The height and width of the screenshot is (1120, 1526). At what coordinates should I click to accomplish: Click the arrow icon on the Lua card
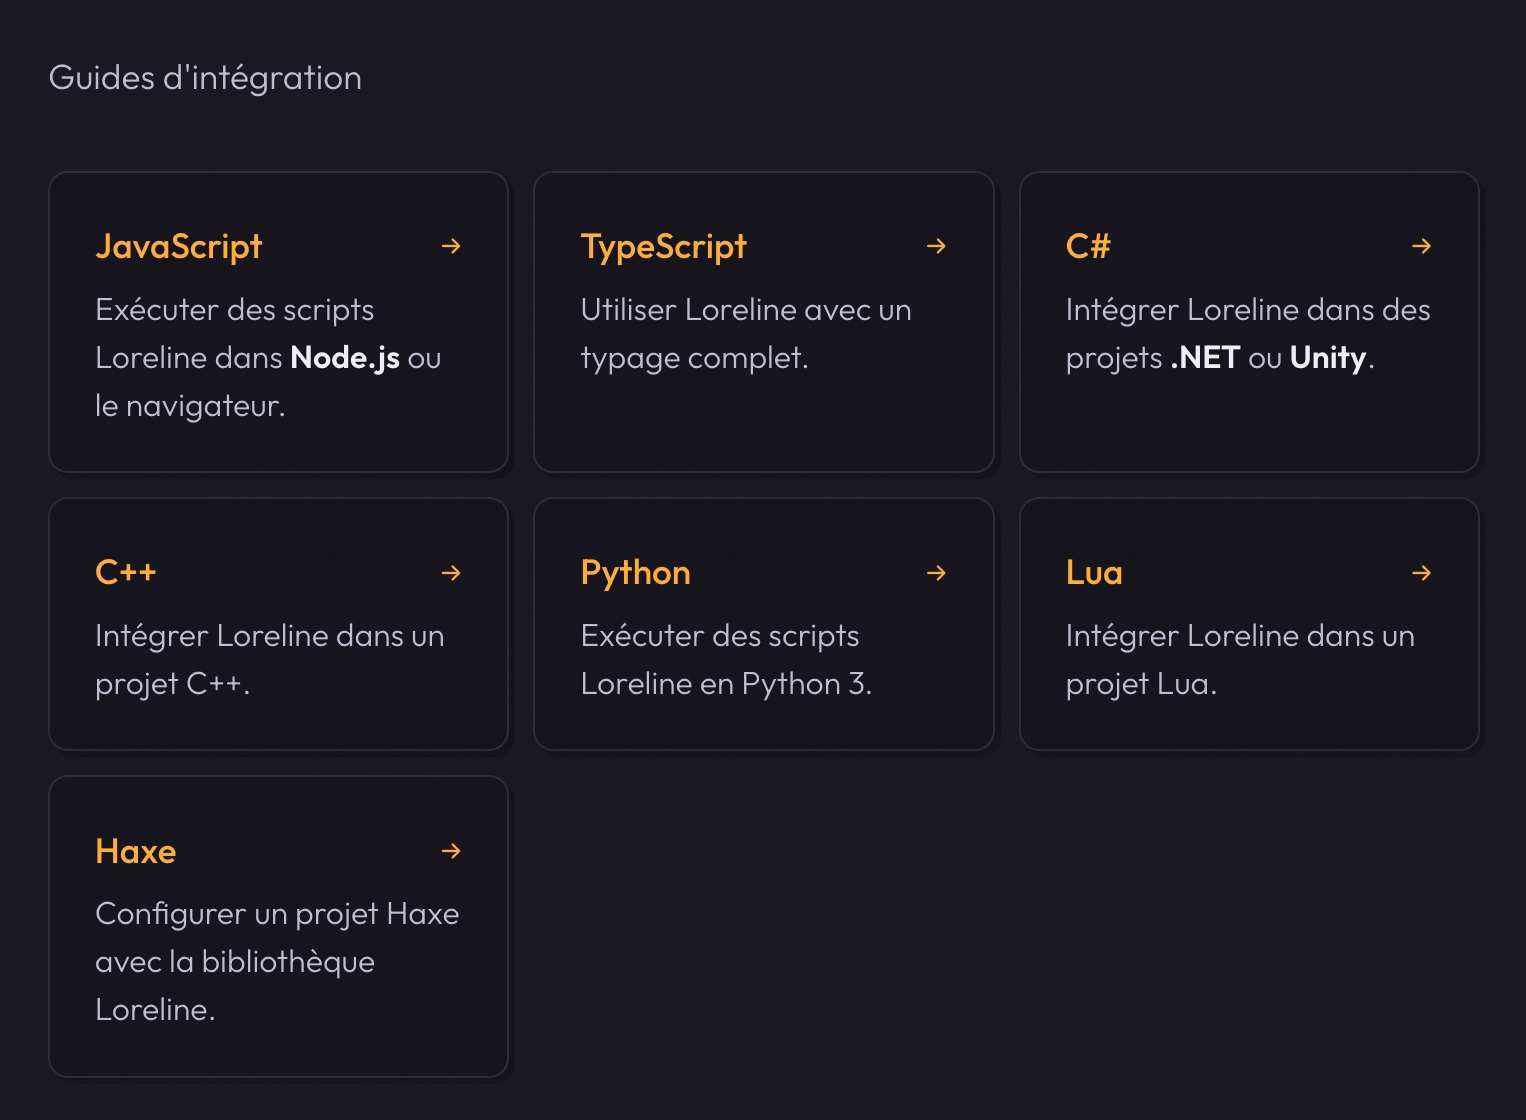(1421, 573)
